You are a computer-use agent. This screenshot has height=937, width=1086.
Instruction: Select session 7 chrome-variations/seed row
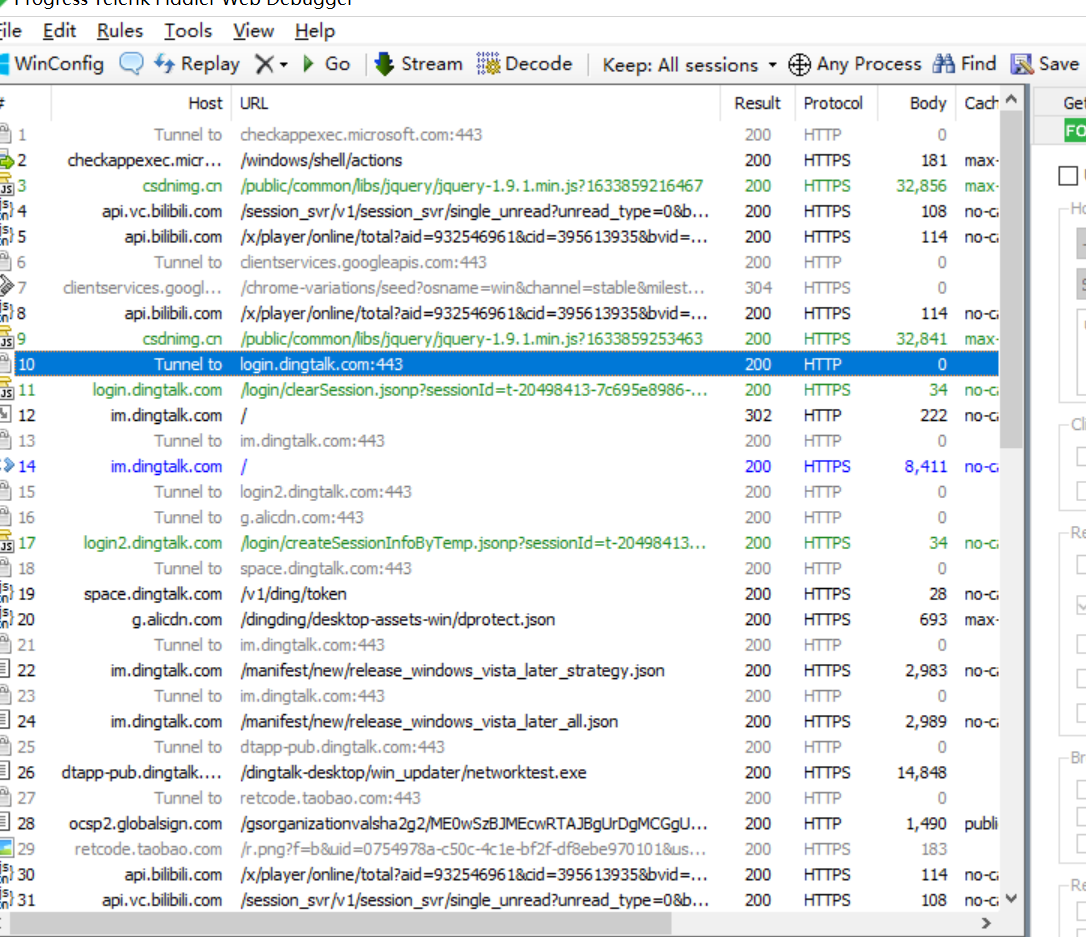point(499,288)
